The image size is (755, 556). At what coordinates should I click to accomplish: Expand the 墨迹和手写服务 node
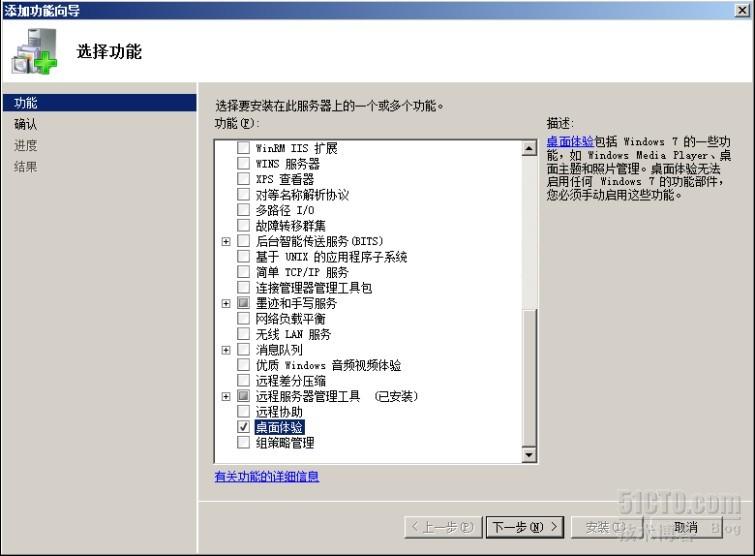pyautogui.click(x=226, y=303)
